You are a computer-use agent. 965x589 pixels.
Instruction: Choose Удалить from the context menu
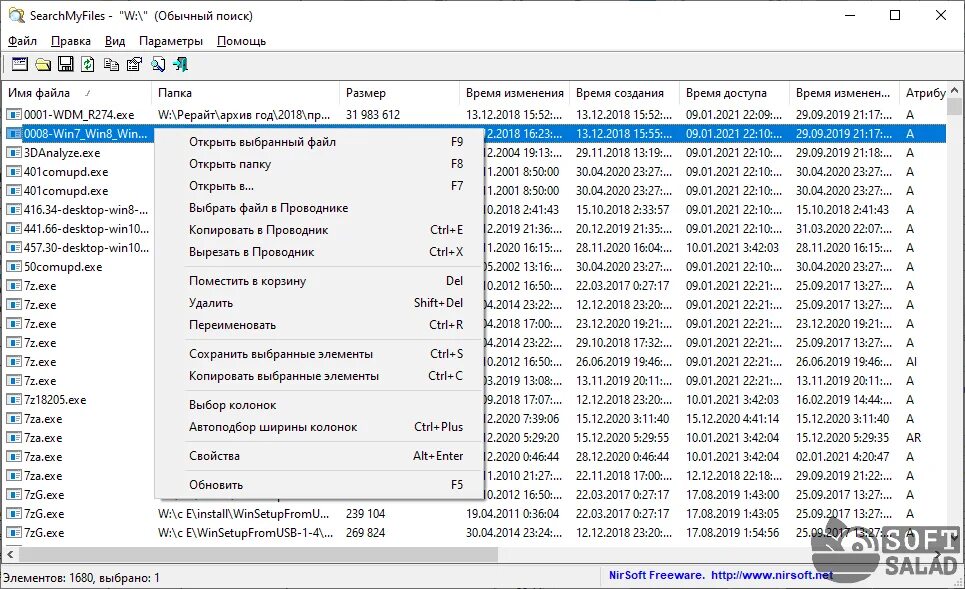click(318, 303)
